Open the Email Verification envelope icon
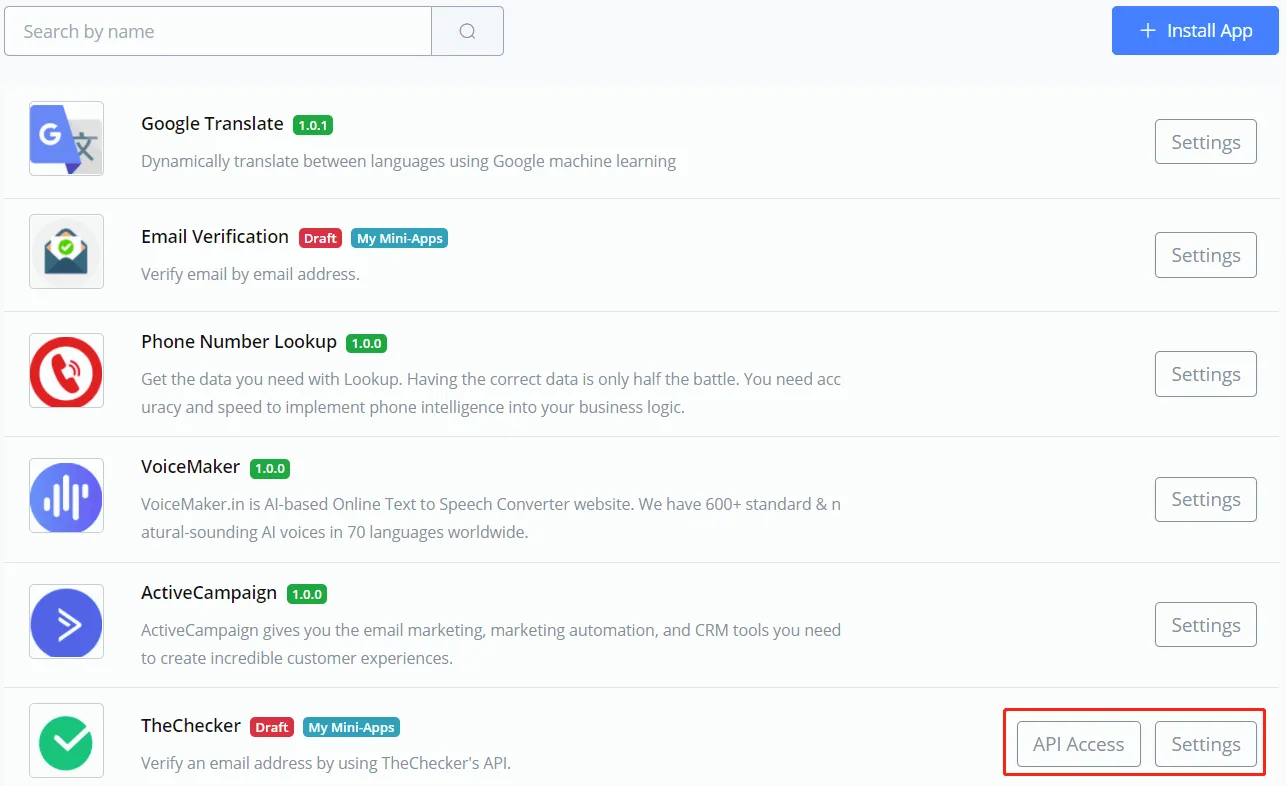This screenshot has height=786, width=1286. click(66, 251)
